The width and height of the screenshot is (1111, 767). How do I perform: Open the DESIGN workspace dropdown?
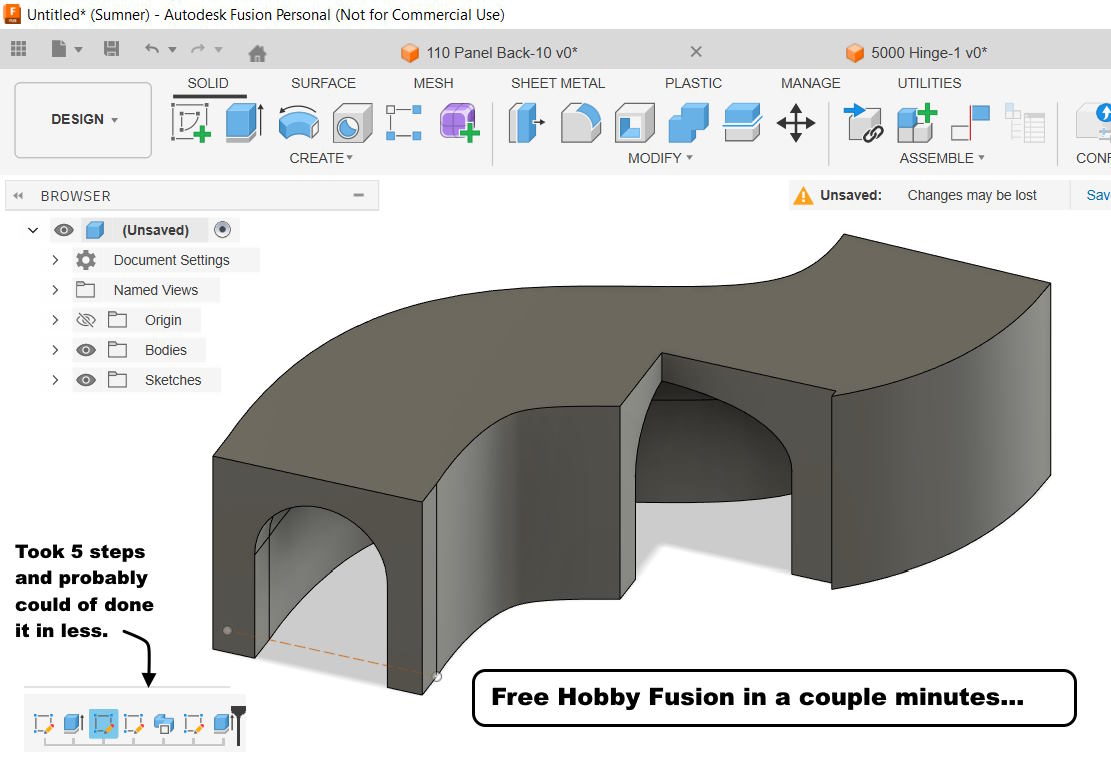84,119
